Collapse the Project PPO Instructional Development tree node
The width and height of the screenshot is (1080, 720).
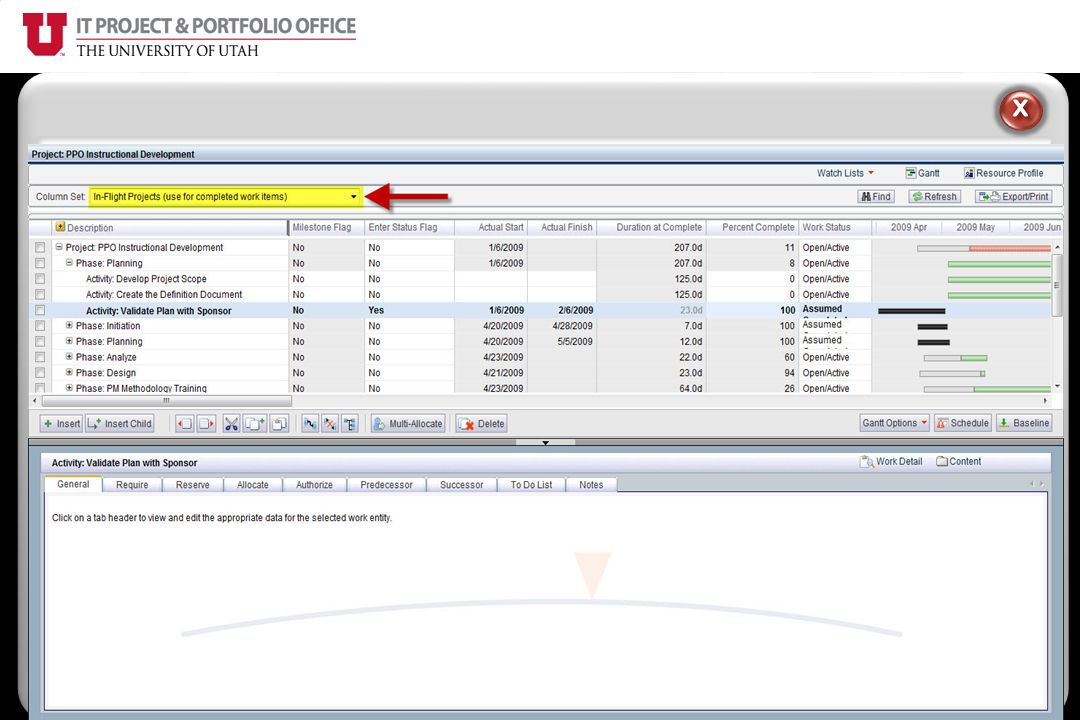(x=59, y=247)
